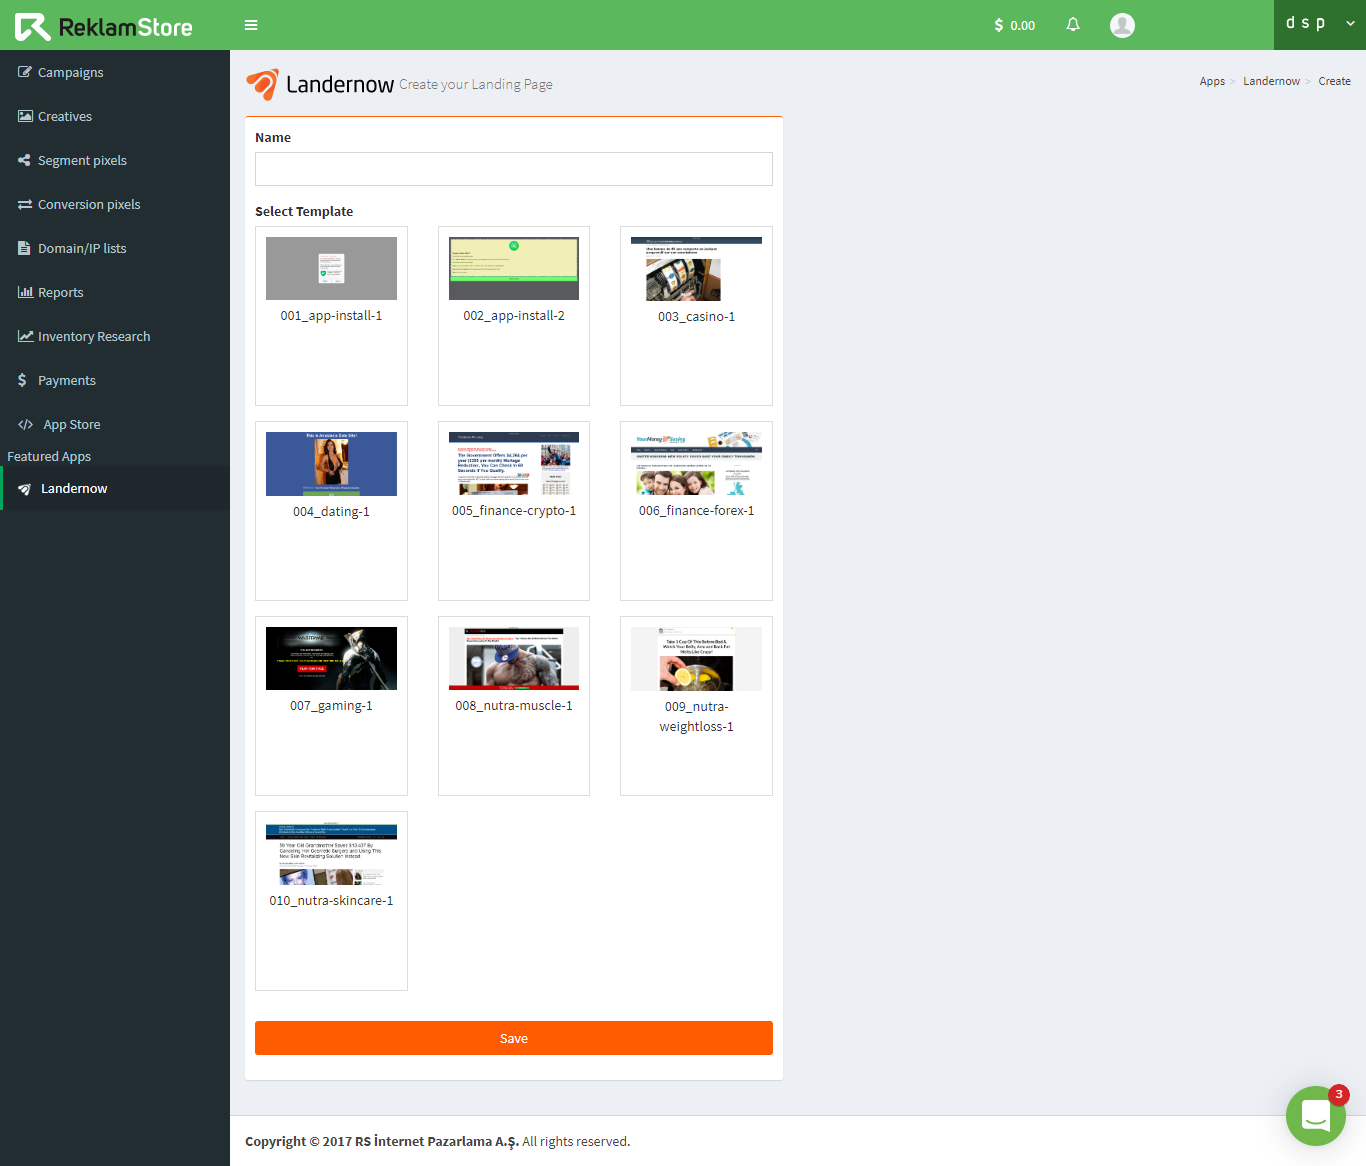Click the Landernow bird logo
1366x1166 pixels.
tap(262, 84)
